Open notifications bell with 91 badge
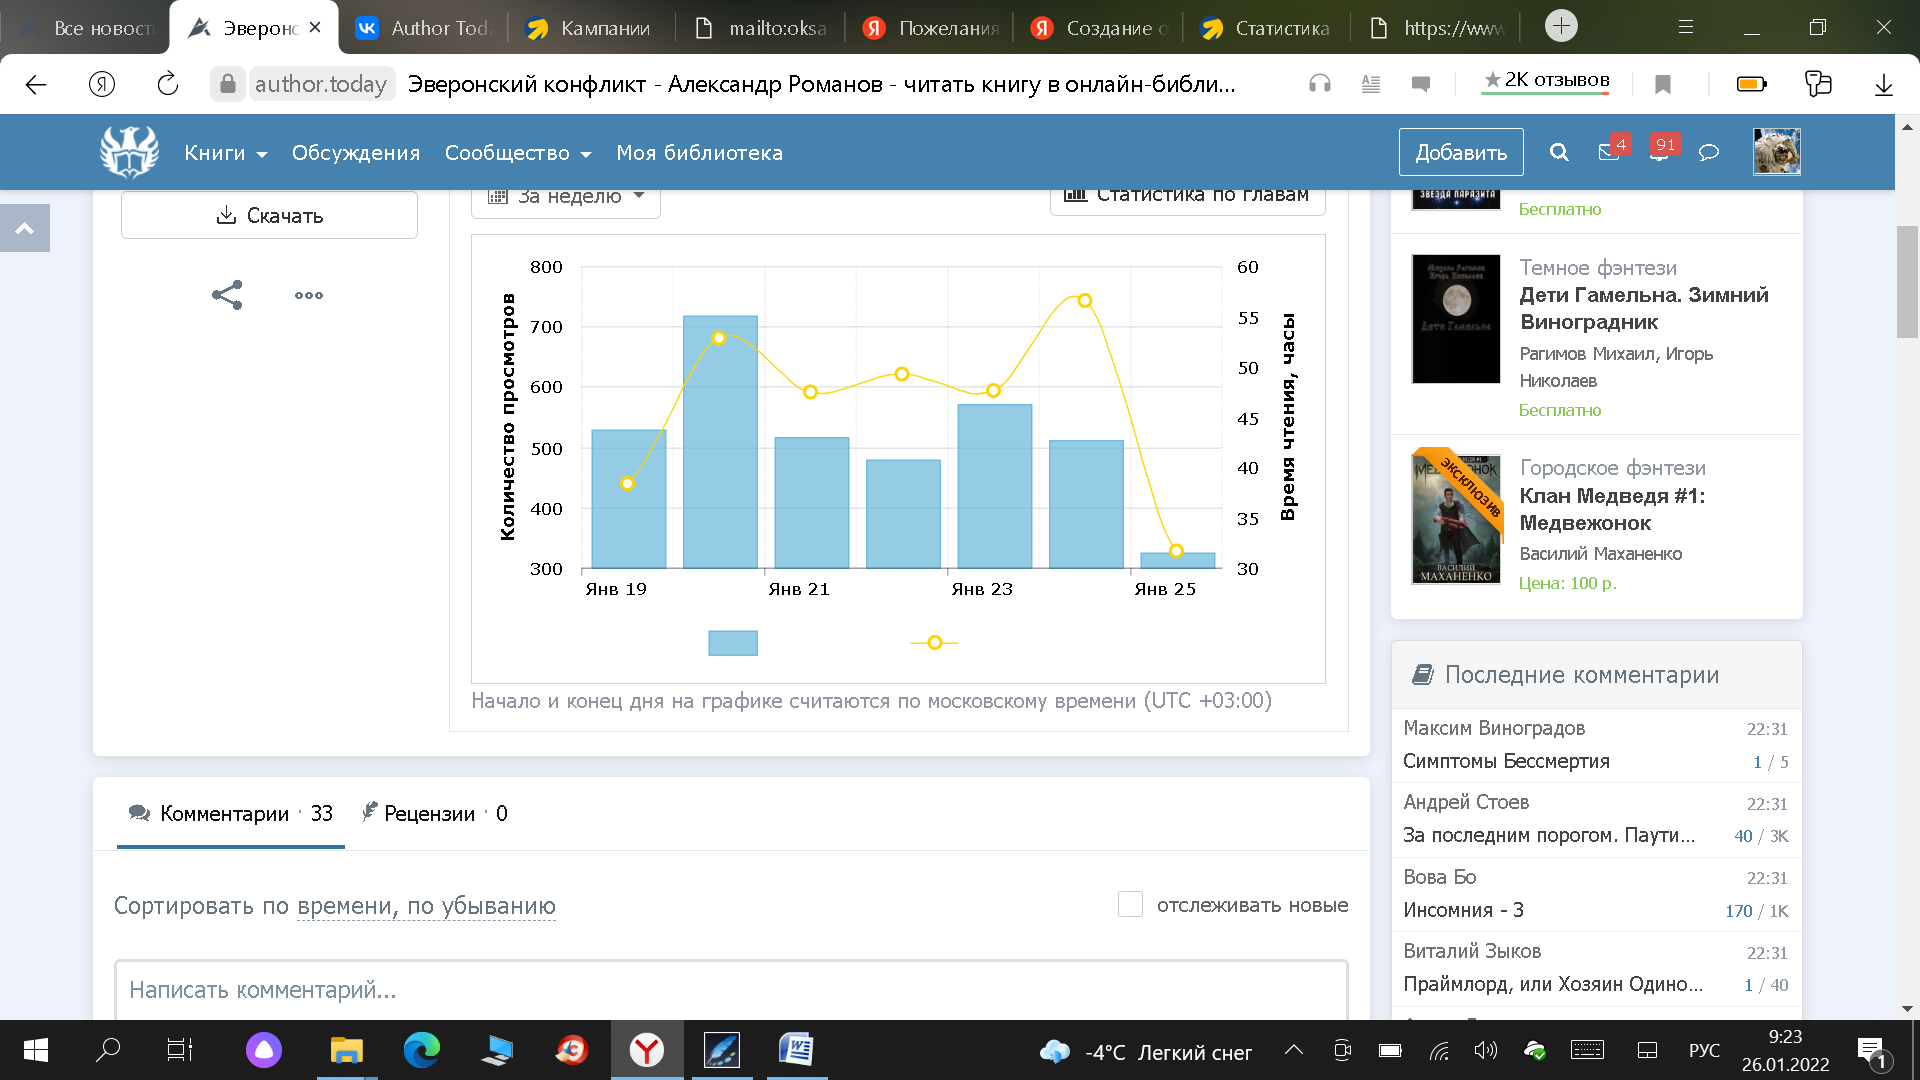This screenshot has width=1920, height=1080. (x=1659, y=152)
